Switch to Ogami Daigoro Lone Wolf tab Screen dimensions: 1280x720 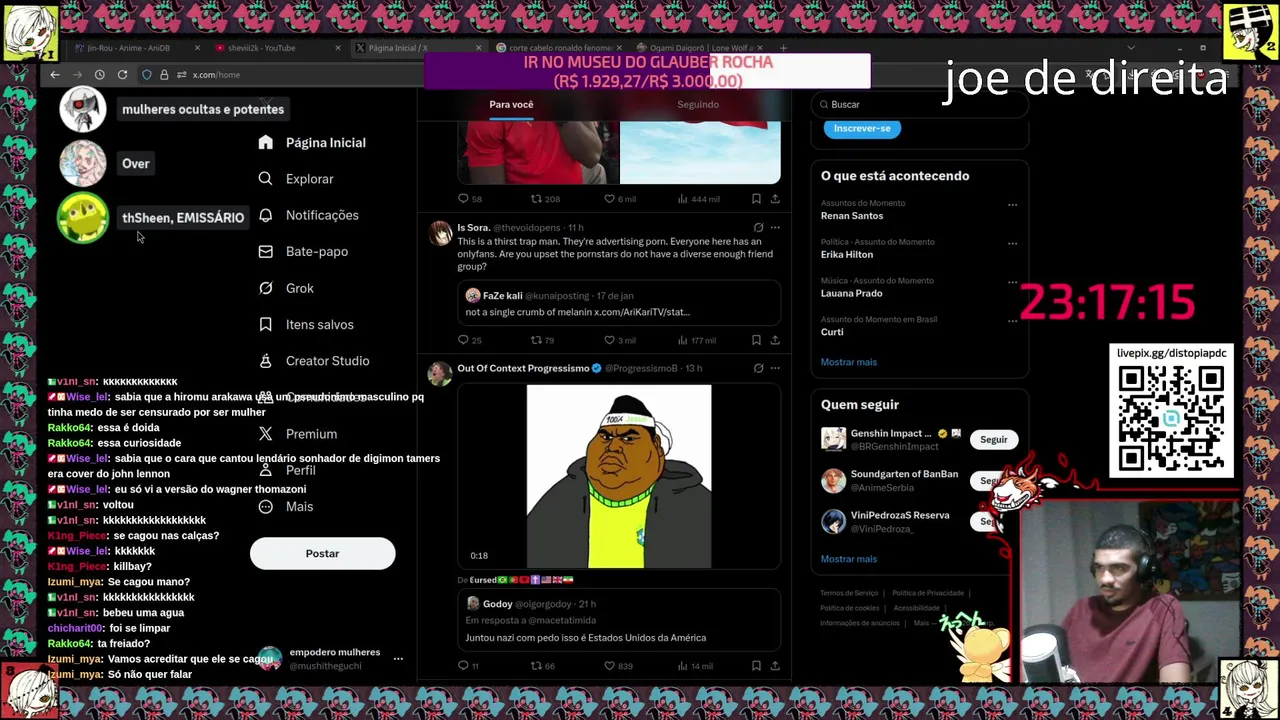tap(700, 48)
